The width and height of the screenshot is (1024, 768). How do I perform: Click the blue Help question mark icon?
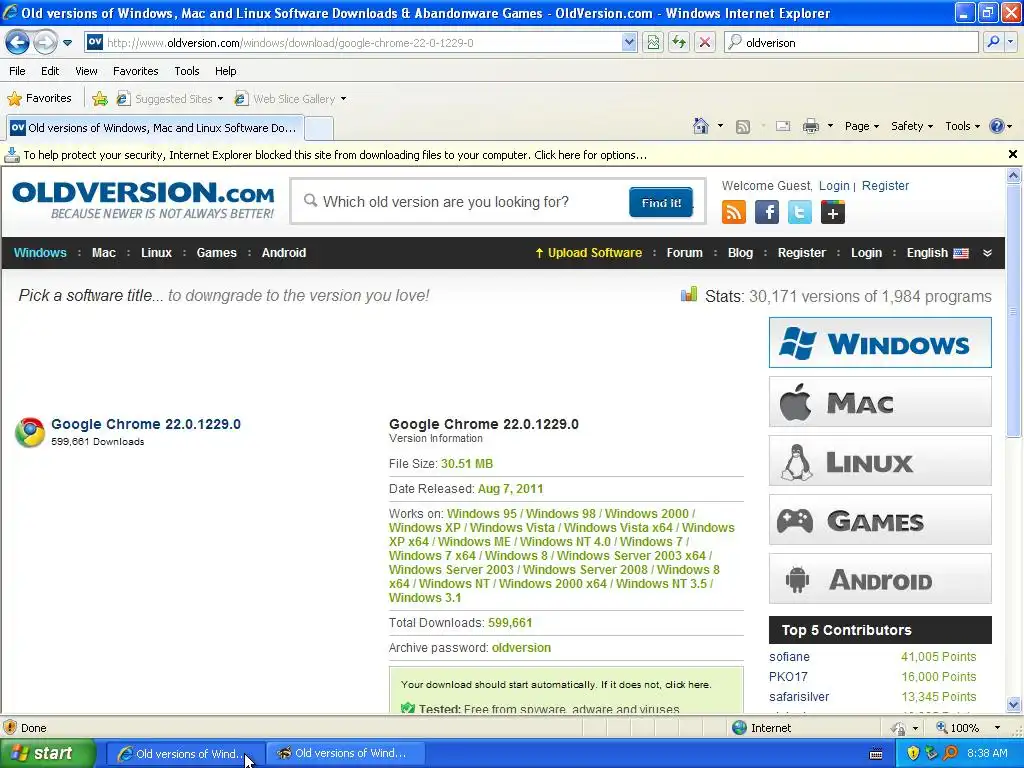[x=997, y=126]
